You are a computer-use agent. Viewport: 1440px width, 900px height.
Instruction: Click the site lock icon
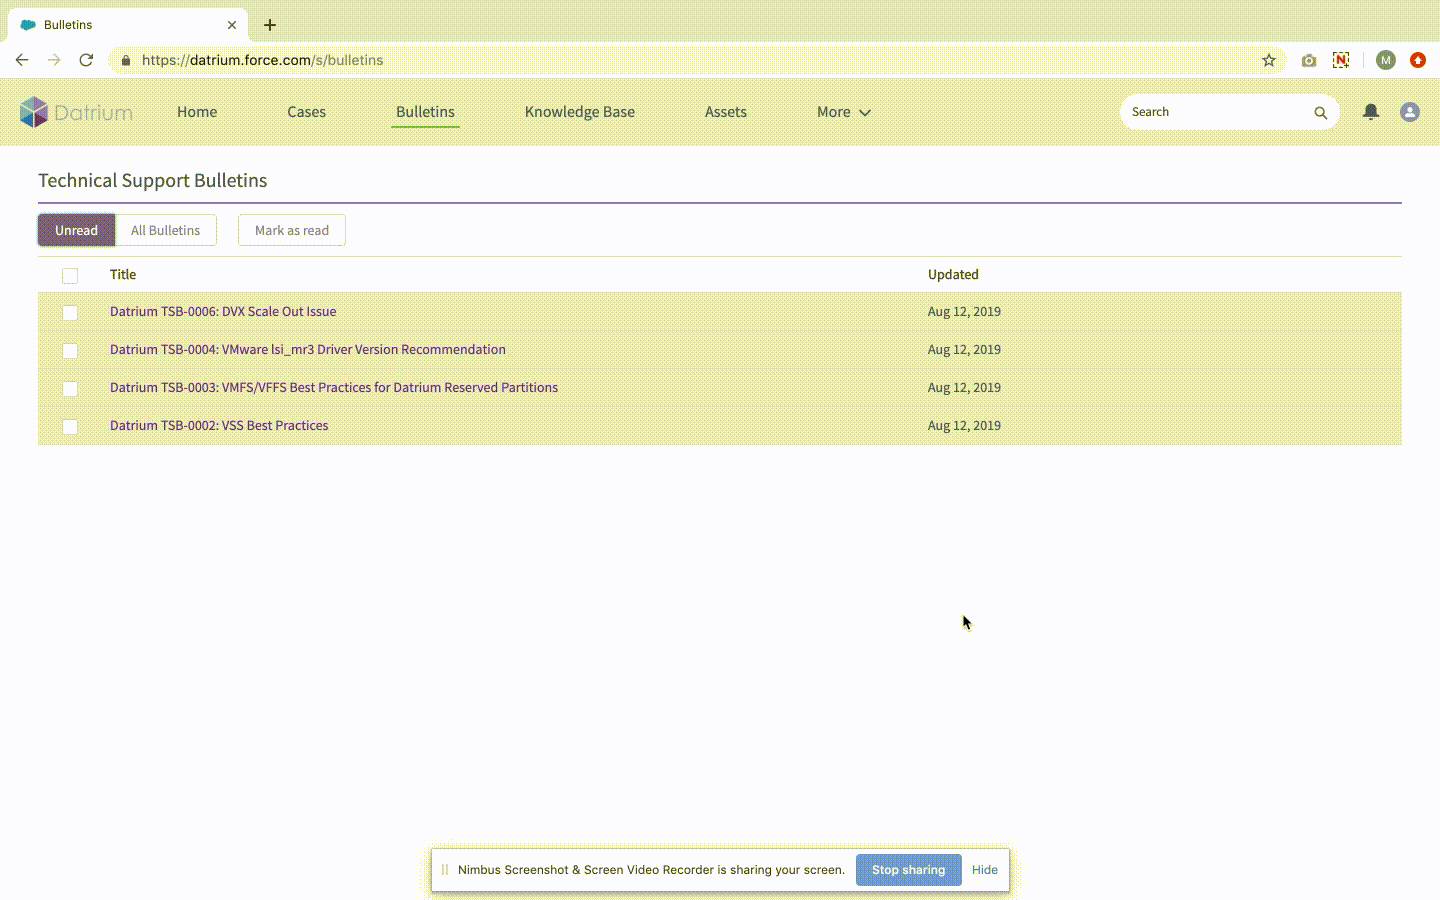pos(125,60)
